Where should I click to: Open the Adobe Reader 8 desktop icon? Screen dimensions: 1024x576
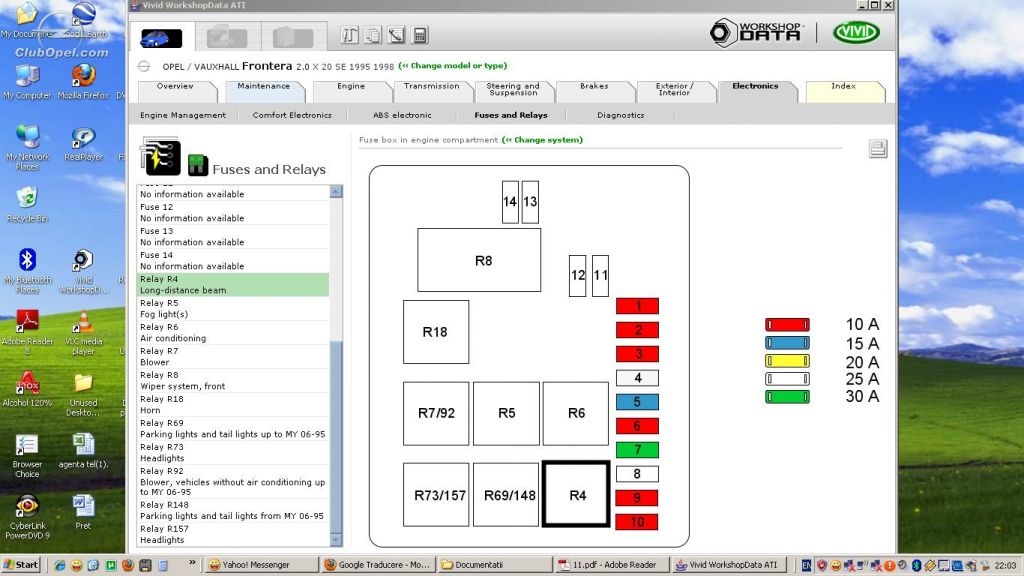coord(27,332)
